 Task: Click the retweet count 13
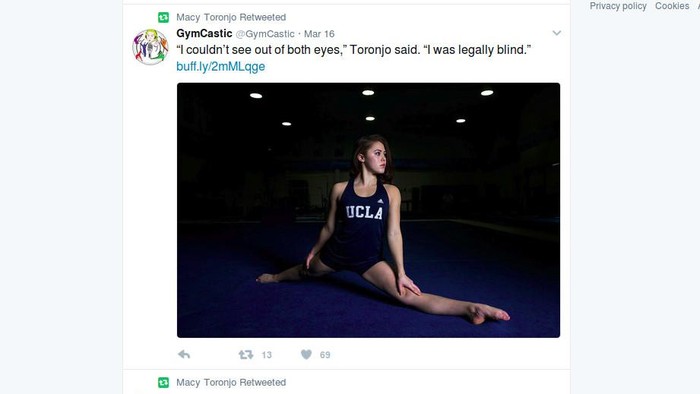coord(267,355)
